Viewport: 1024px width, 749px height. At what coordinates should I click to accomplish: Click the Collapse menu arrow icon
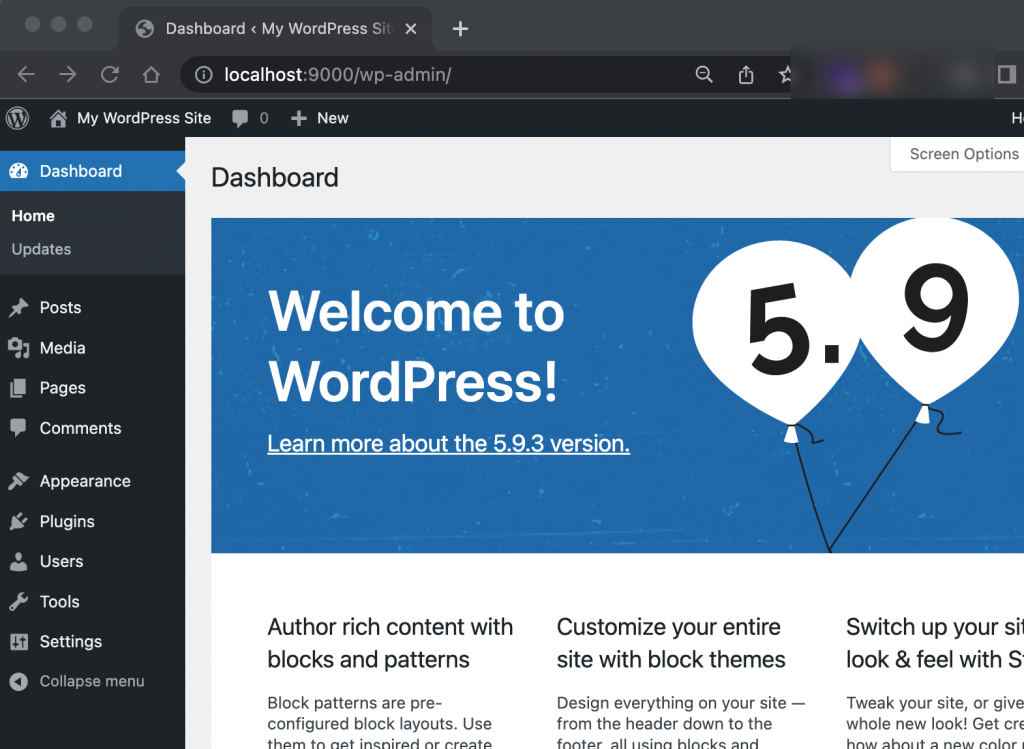[x=19, y=681]
